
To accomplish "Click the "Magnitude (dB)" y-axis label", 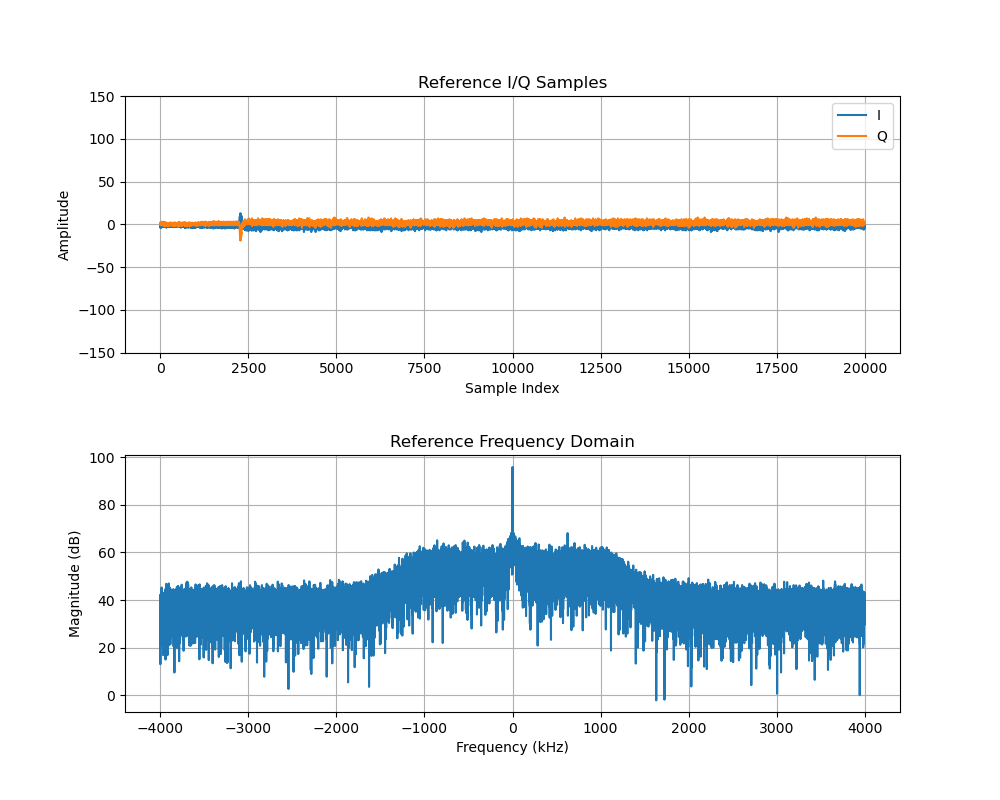I will coord(75,585).
